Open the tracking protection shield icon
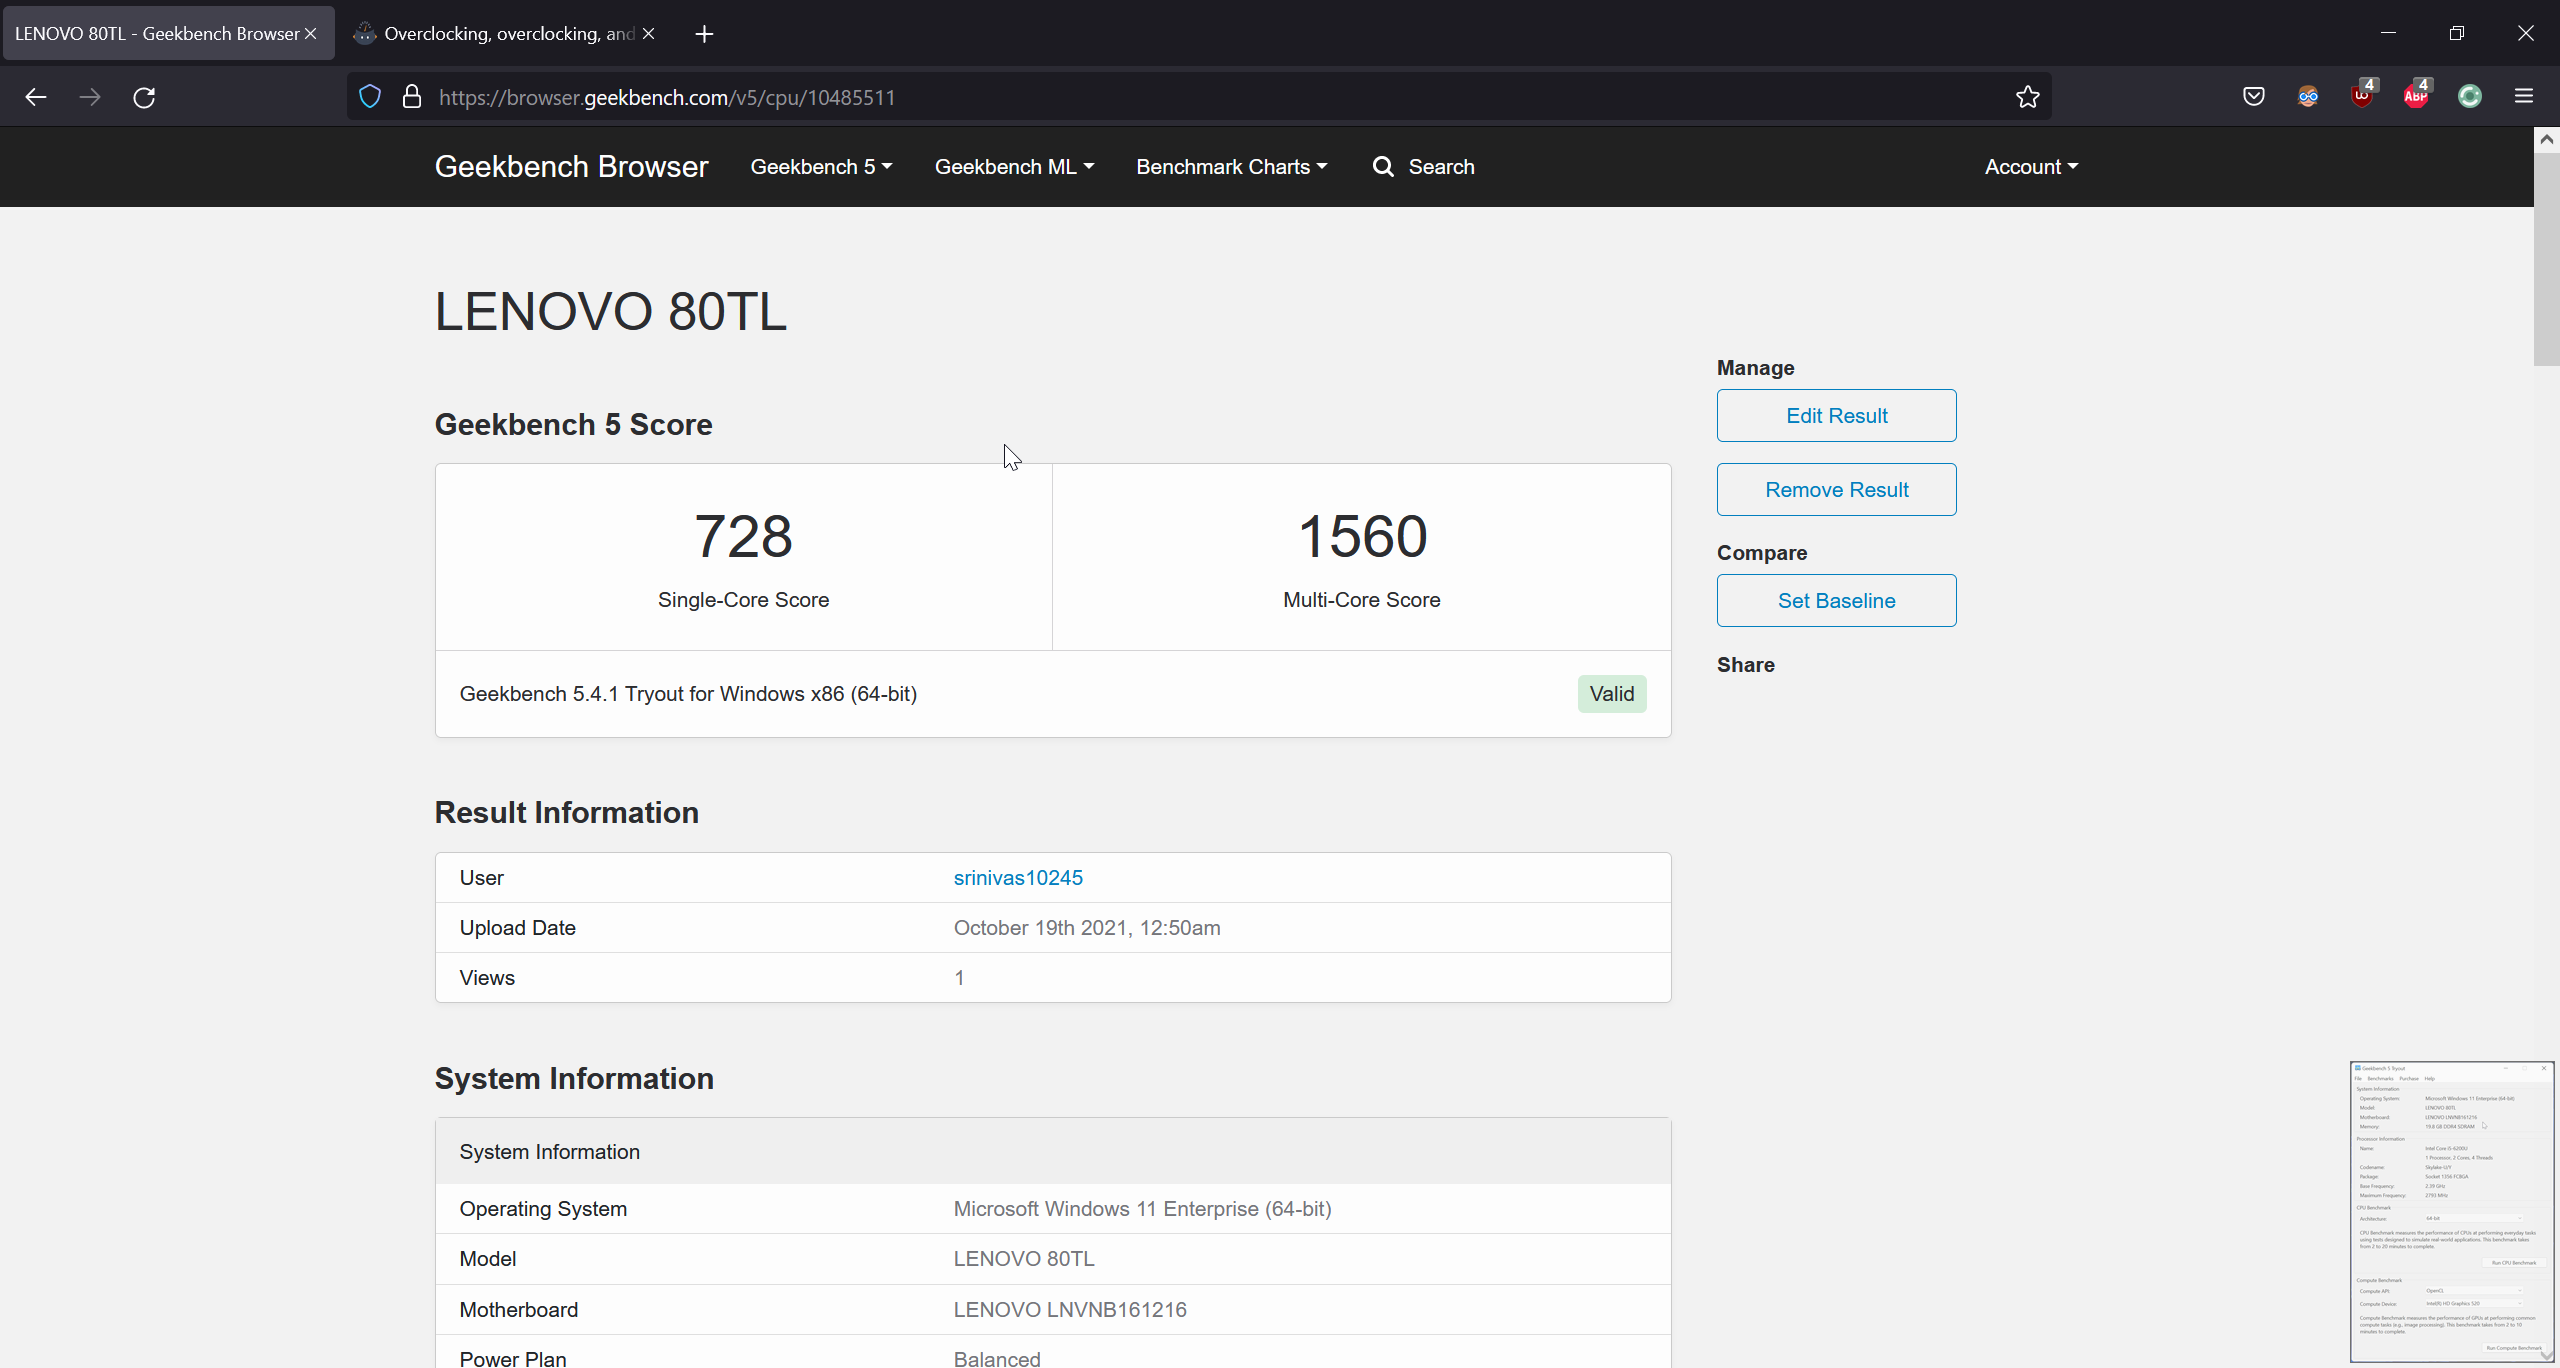 click(x=370, y=97)
